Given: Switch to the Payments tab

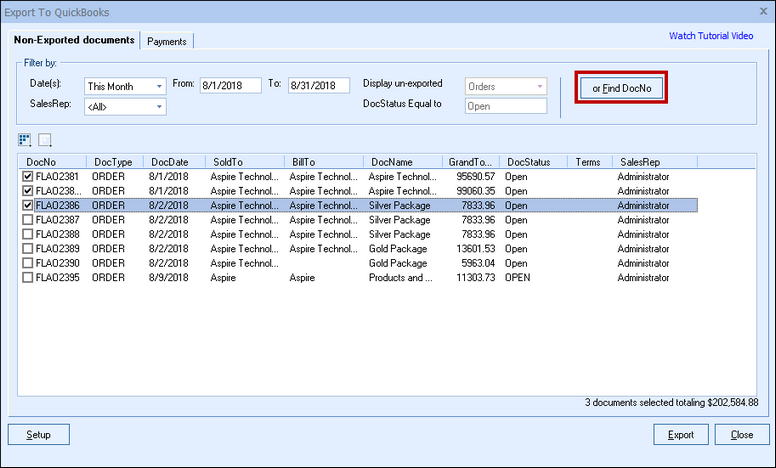Looking at the screenshot, I should pyautogui.click(x=167, y=41).
